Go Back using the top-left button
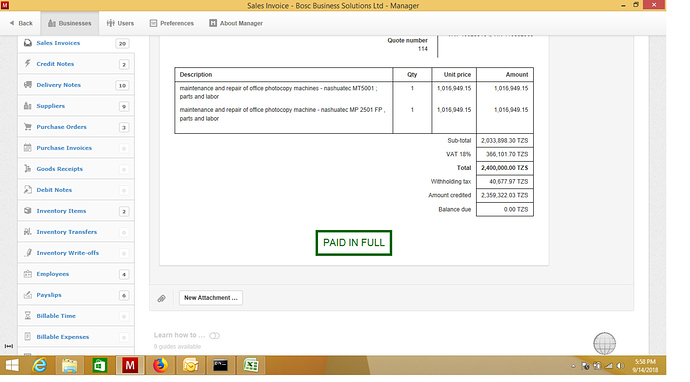 coord(21,23)
